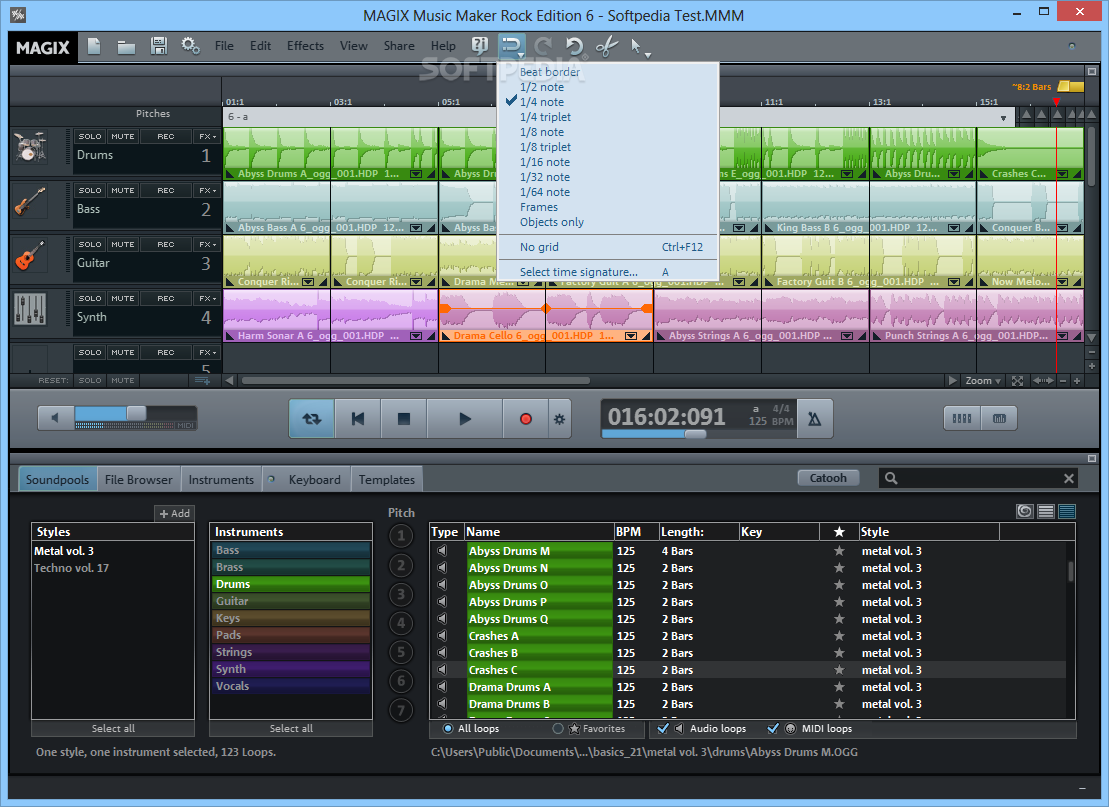
Task: Uncheck the MIDI loops checkbox
Action: (773, 728)
